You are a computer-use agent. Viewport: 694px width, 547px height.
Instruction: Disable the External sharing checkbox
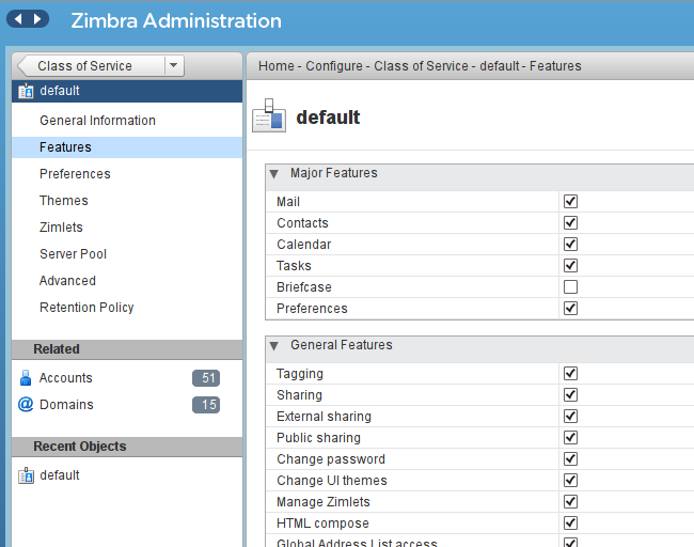[571, 416]
